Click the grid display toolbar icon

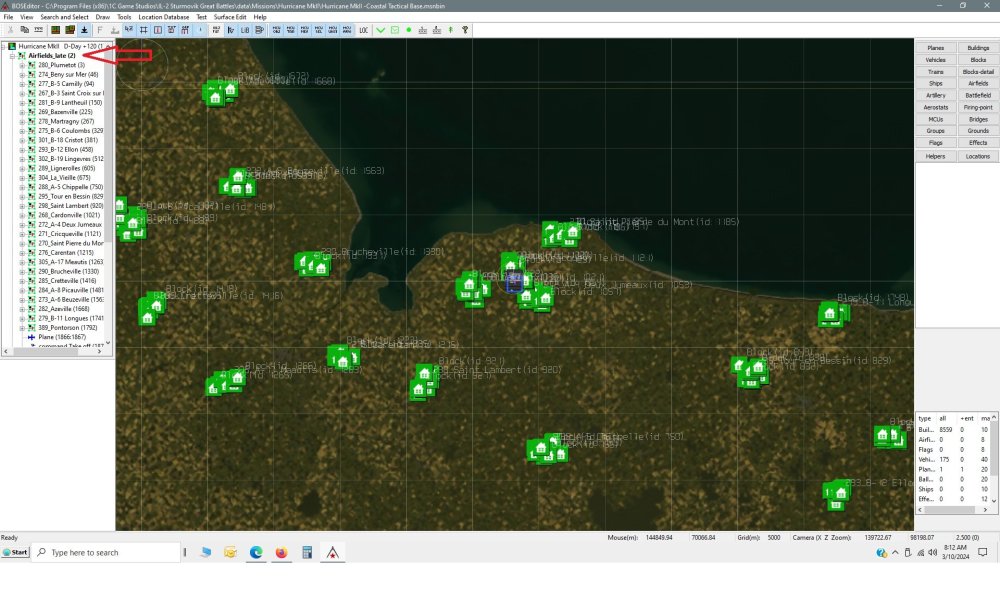143,31
